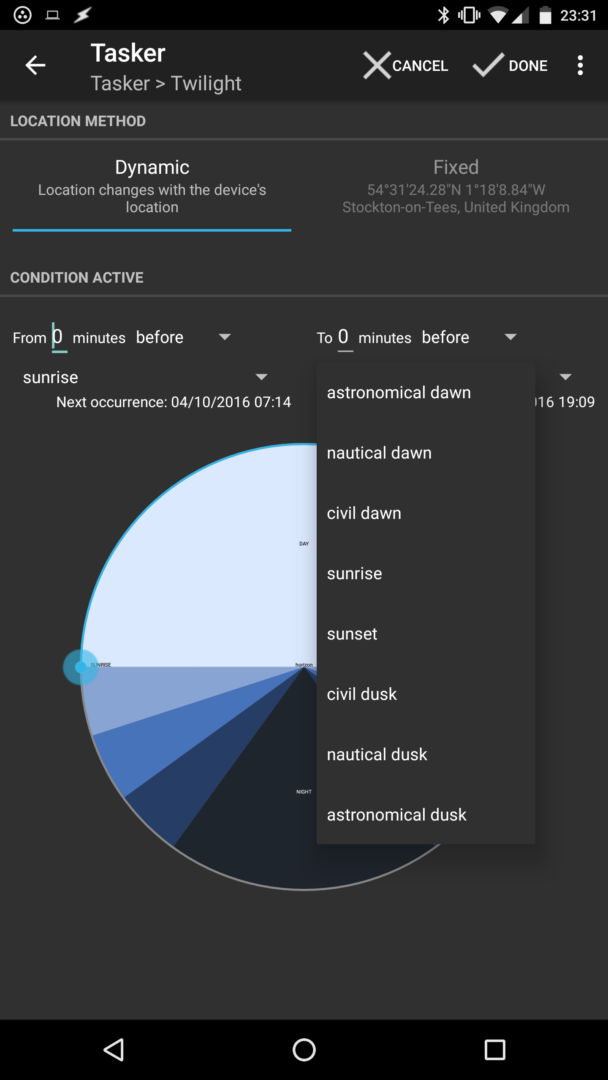This screenshot has height=1080, width=608.
Task: Open the three-dot overflow menu
Action: (580, 66)
